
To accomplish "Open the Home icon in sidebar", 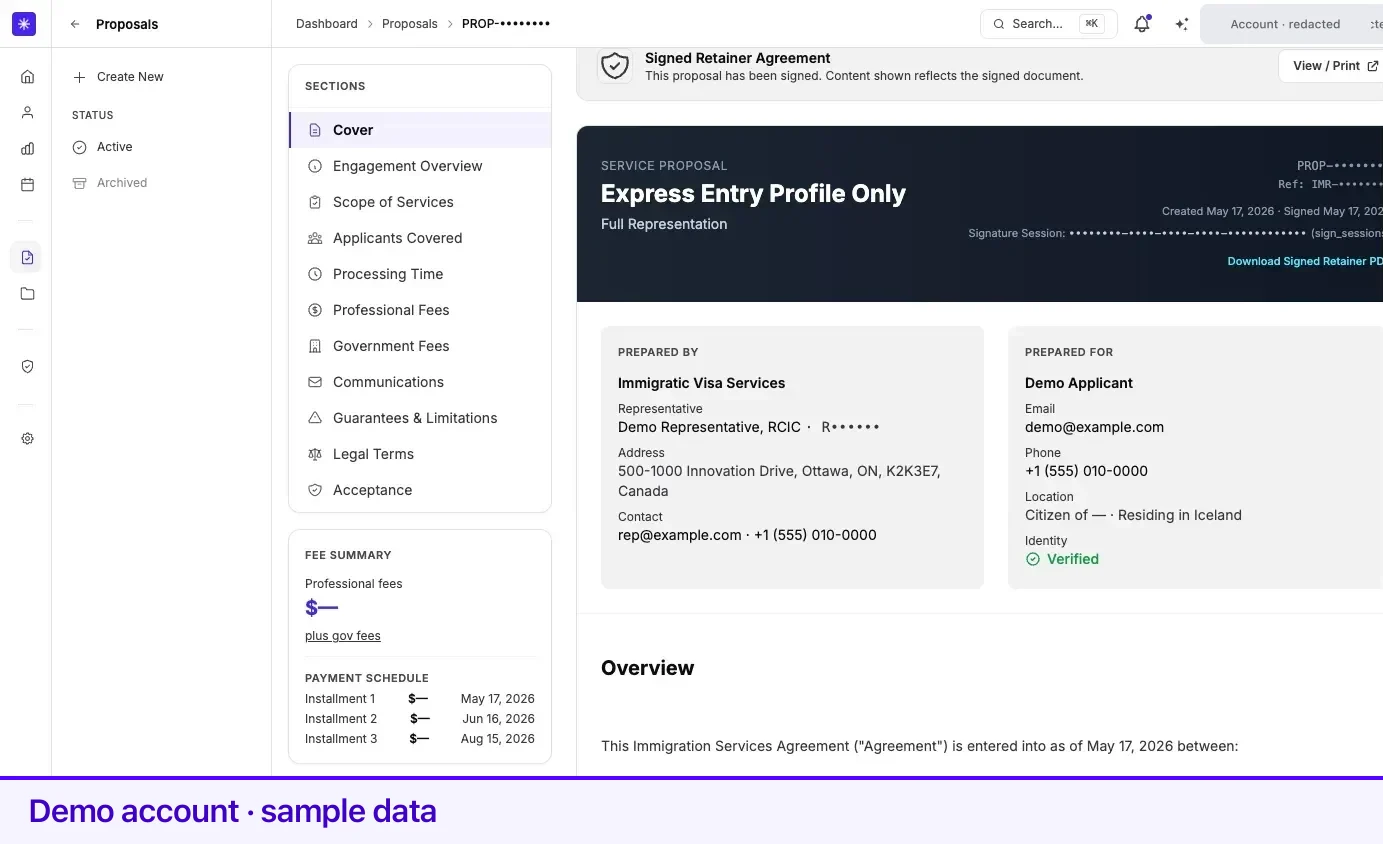I will pyautogui.click(x=27, y=76).
